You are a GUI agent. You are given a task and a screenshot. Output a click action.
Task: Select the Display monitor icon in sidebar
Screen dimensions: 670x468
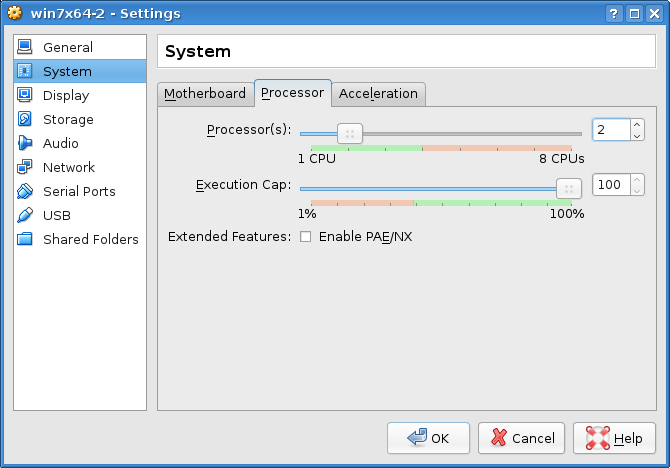pos(25,95)
